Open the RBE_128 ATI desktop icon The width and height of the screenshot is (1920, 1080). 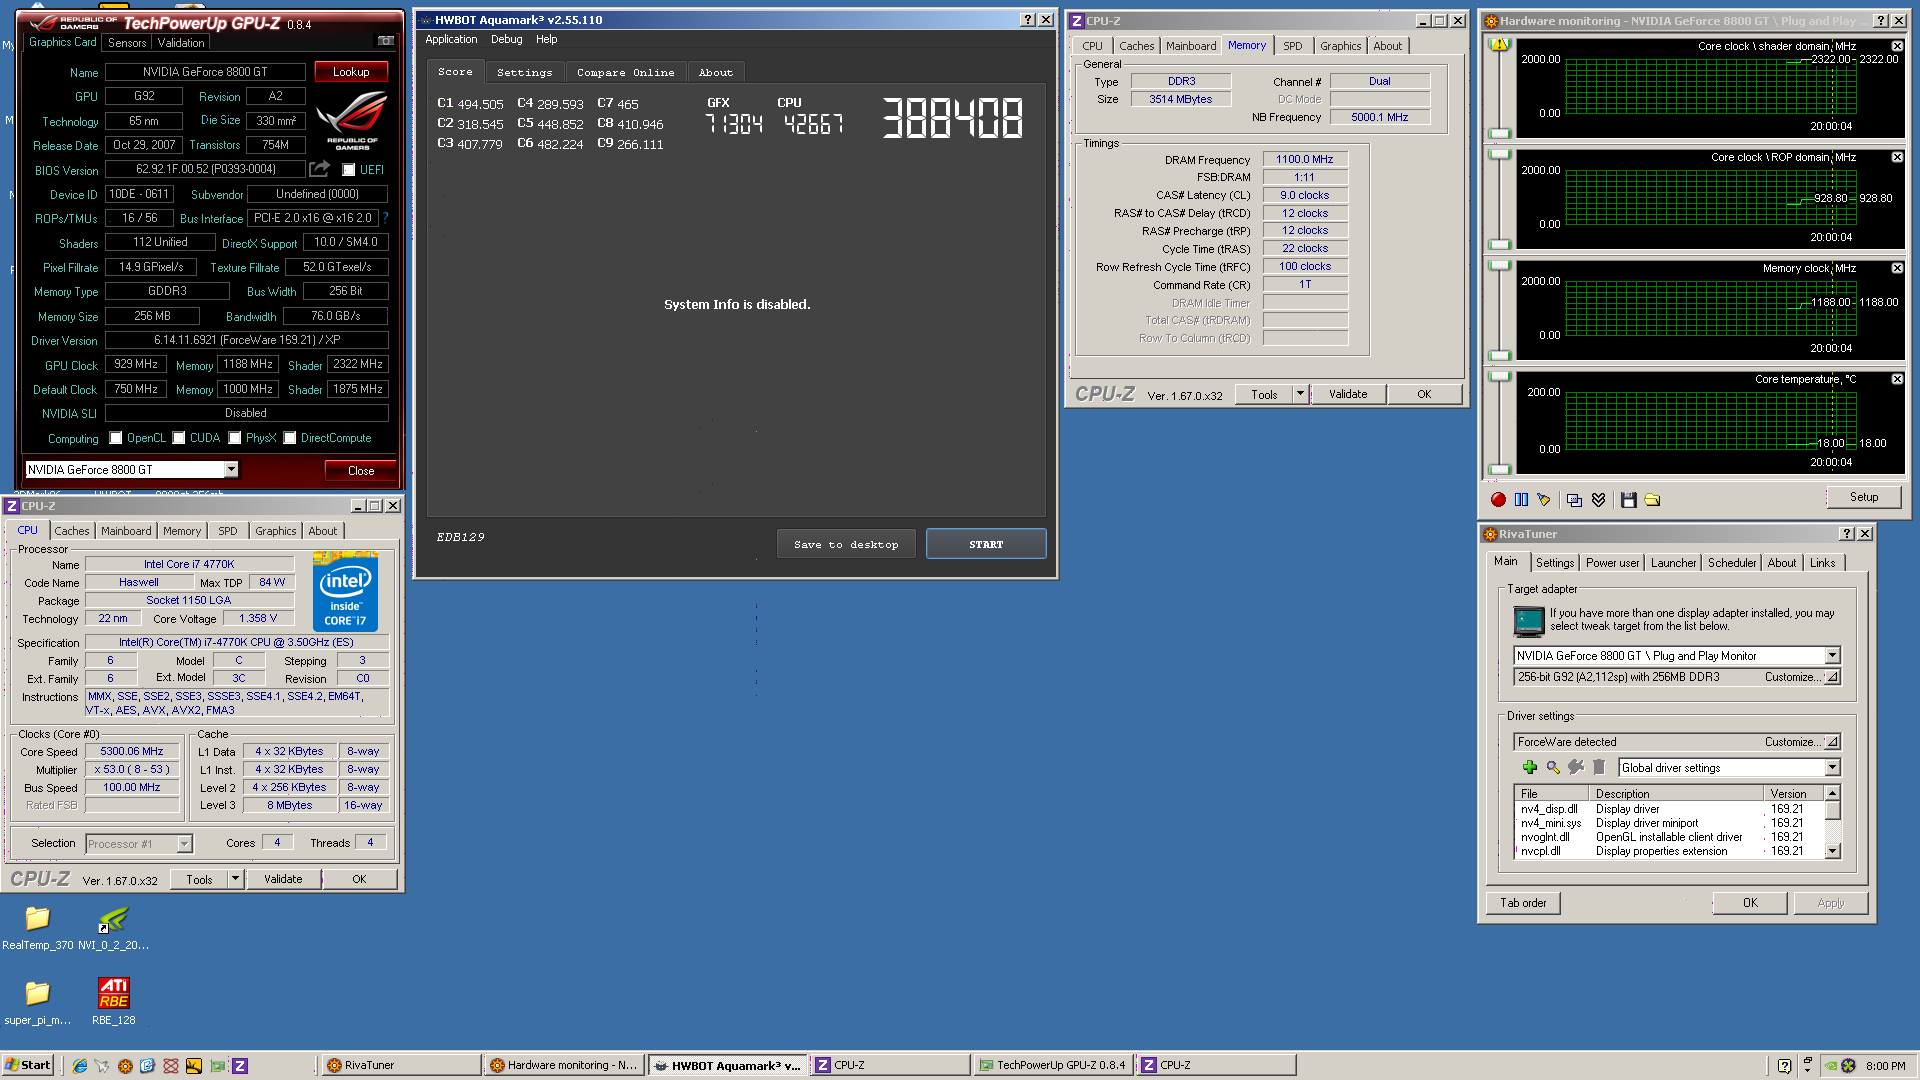[x=113, y=1001]
